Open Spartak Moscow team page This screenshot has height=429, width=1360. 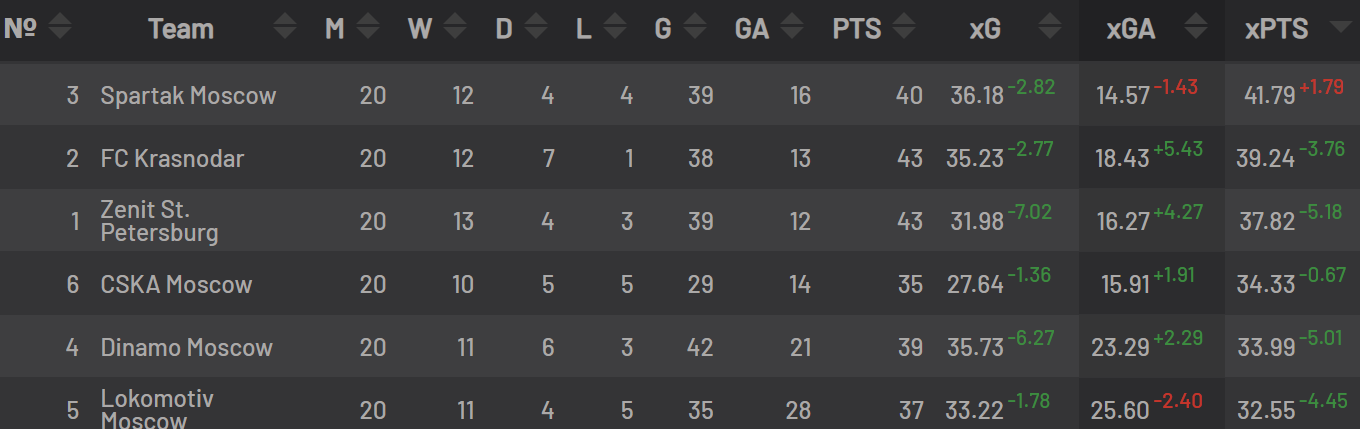188,96
